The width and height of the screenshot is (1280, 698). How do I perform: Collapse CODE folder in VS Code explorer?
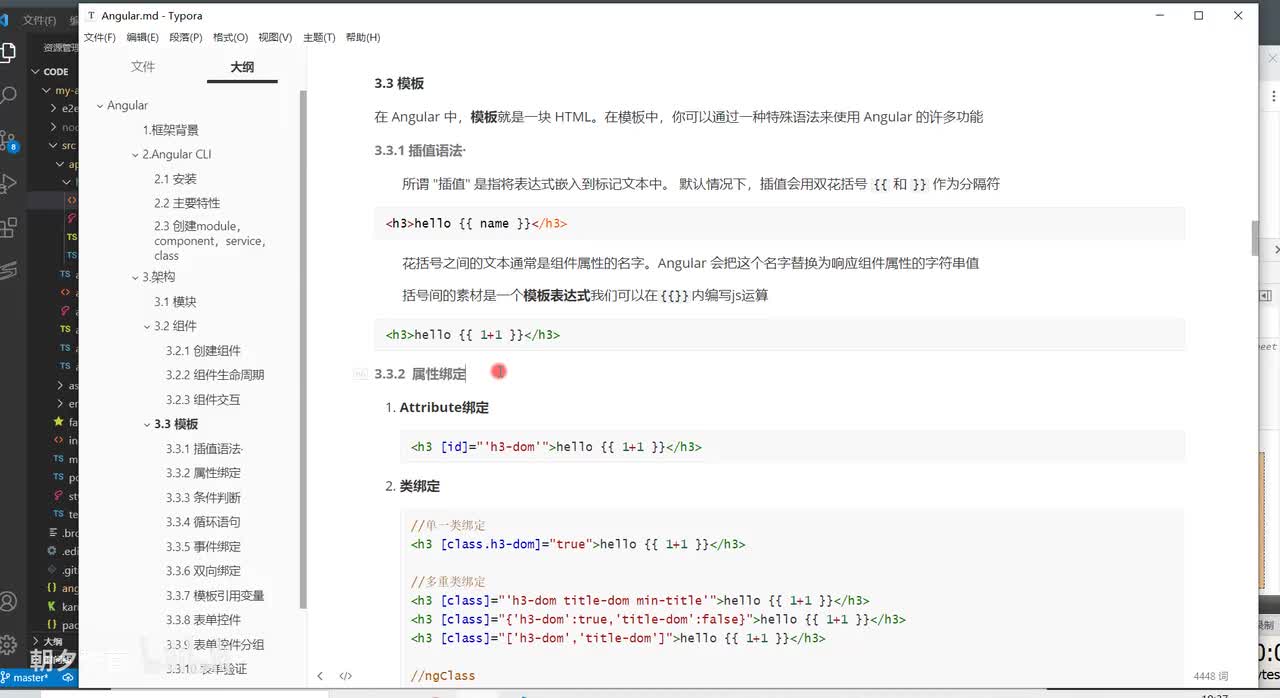(36, 72)
